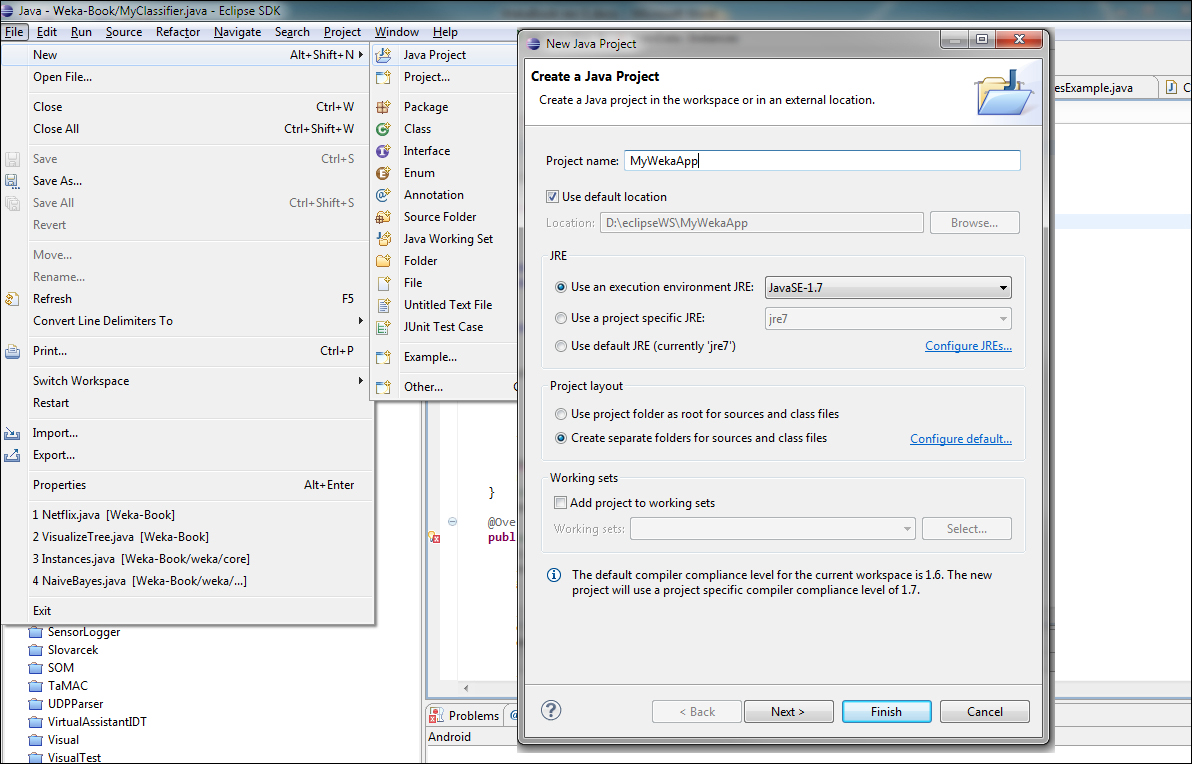The width and height of the screenshot is (1192, 764).
Task: Open the JavaSE-1.7 execution environment dropdown
Action: tap(887, 288)
